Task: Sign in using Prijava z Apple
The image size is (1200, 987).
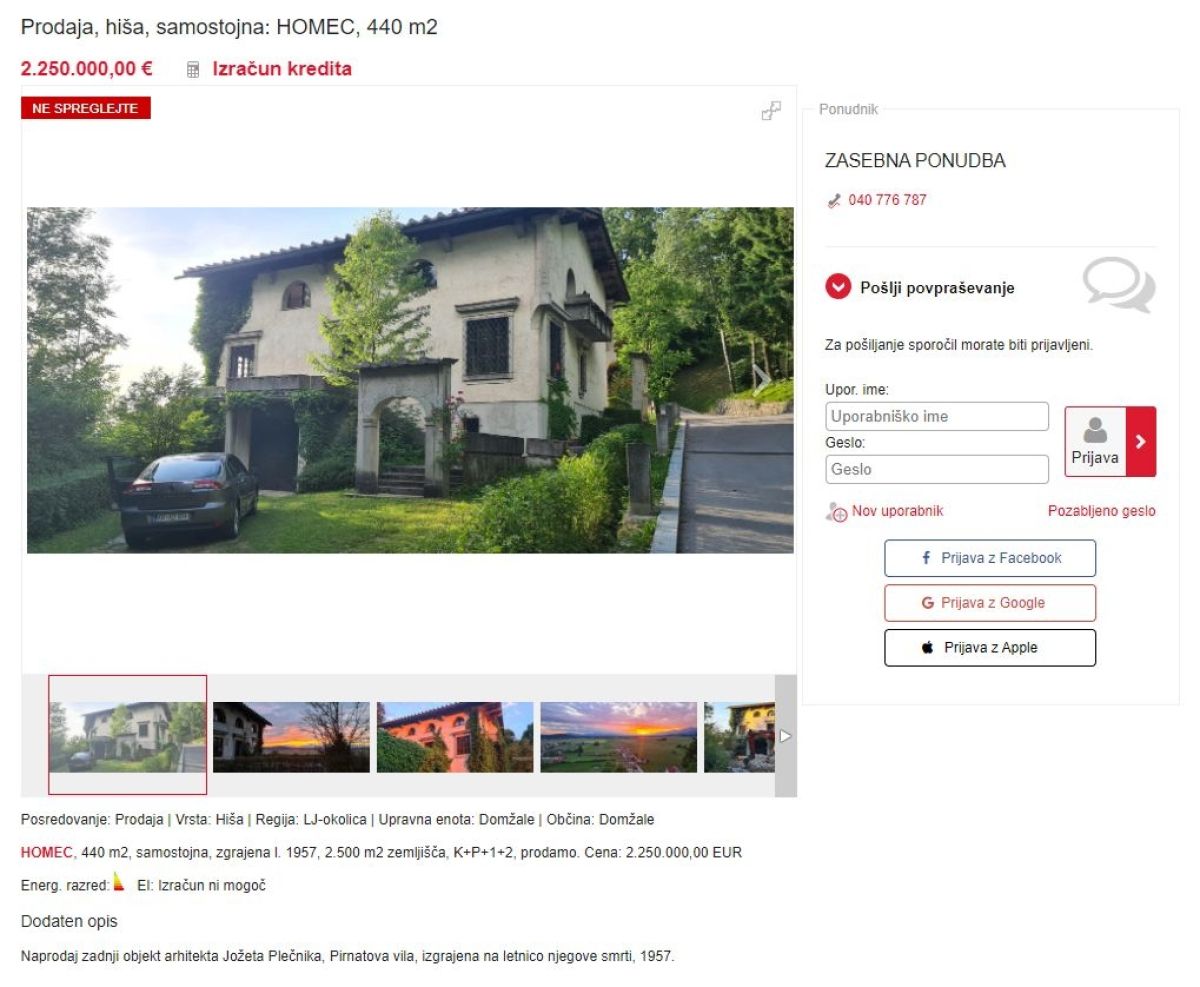Action: [x=990, y=648]
